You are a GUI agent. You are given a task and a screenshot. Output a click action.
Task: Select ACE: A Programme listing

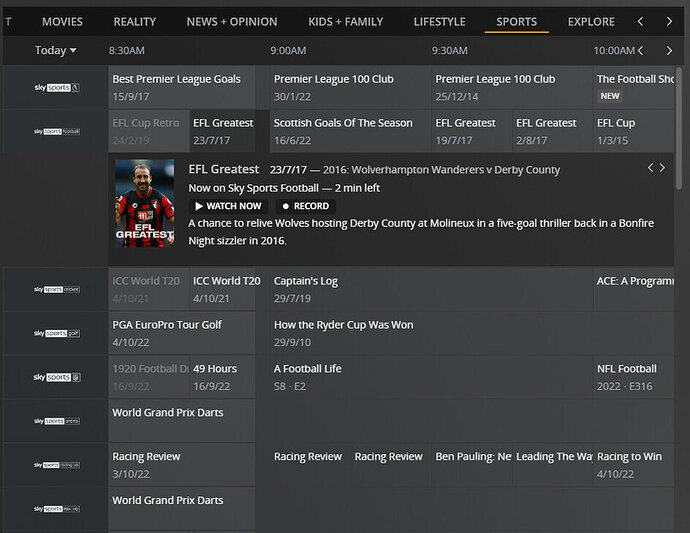point(634,289)
